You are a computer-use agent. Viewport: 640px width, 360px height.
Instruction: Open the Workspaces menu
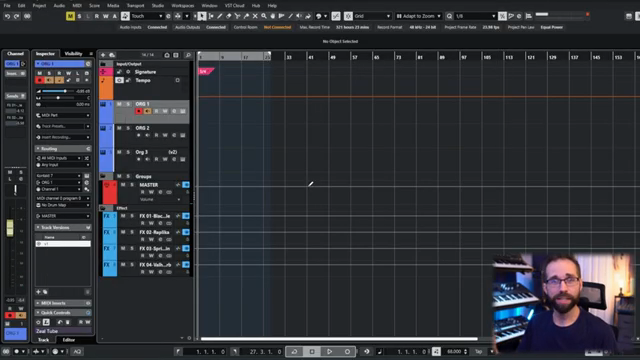[x=182, y=6]
